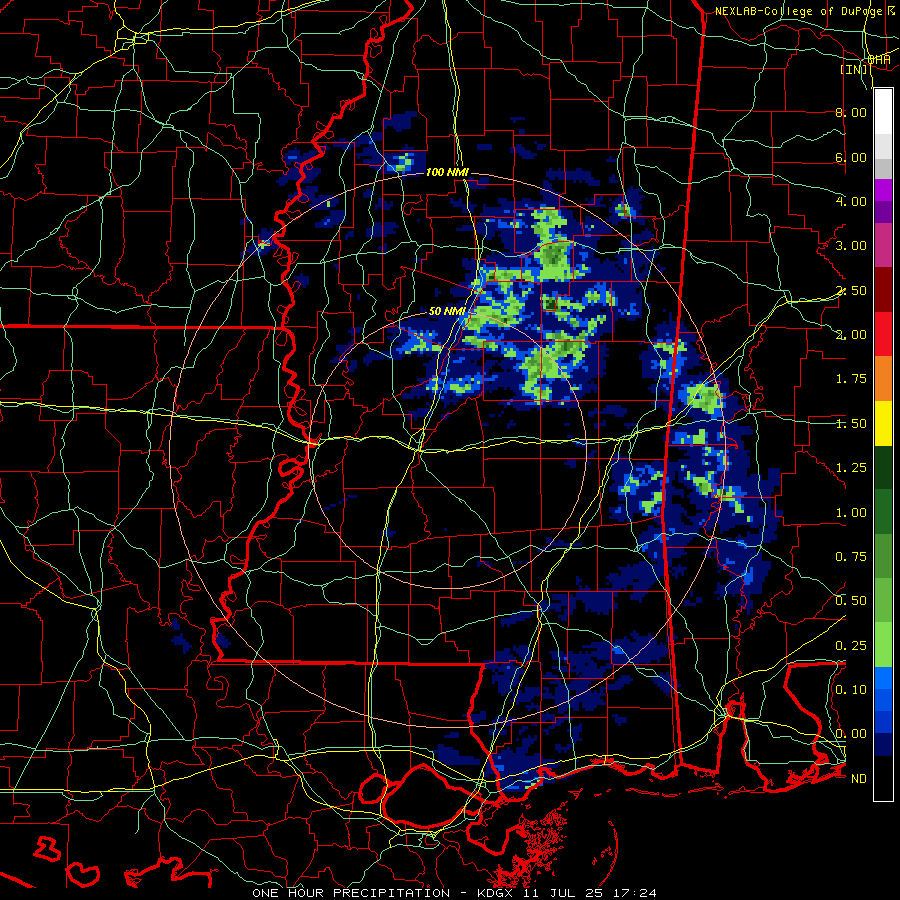The image size is (900, 900).
Task: Select the 1.00 legend value
Action: pyautogui.click(x=851, y=513)
